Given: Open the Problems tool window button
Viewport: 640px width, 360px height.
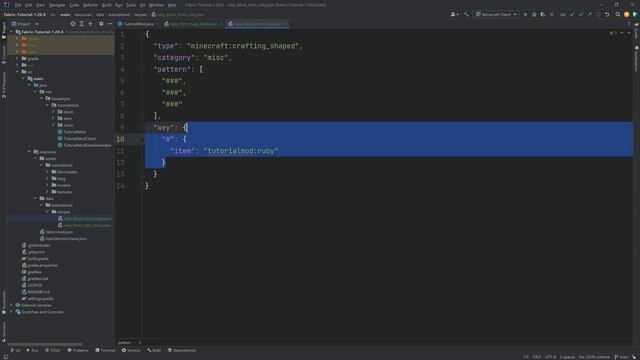Looking at the screenshot, I should [78, 350].
